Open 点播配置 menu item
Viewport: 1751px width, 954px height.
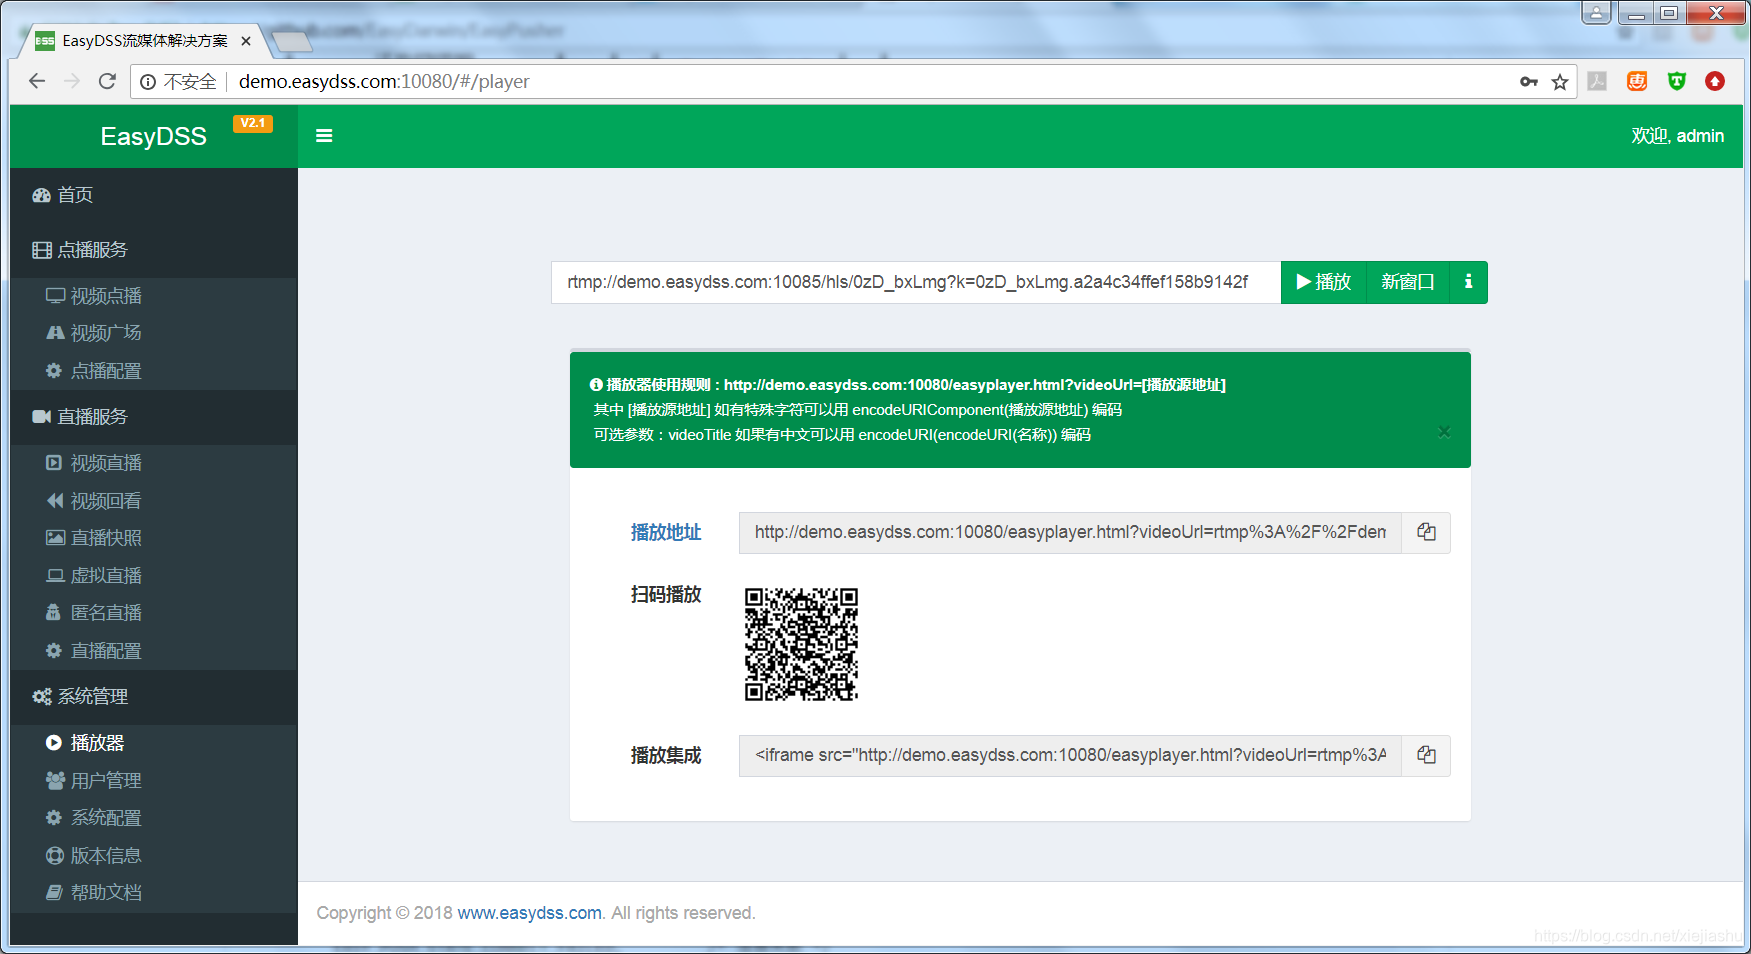(154, 371)
